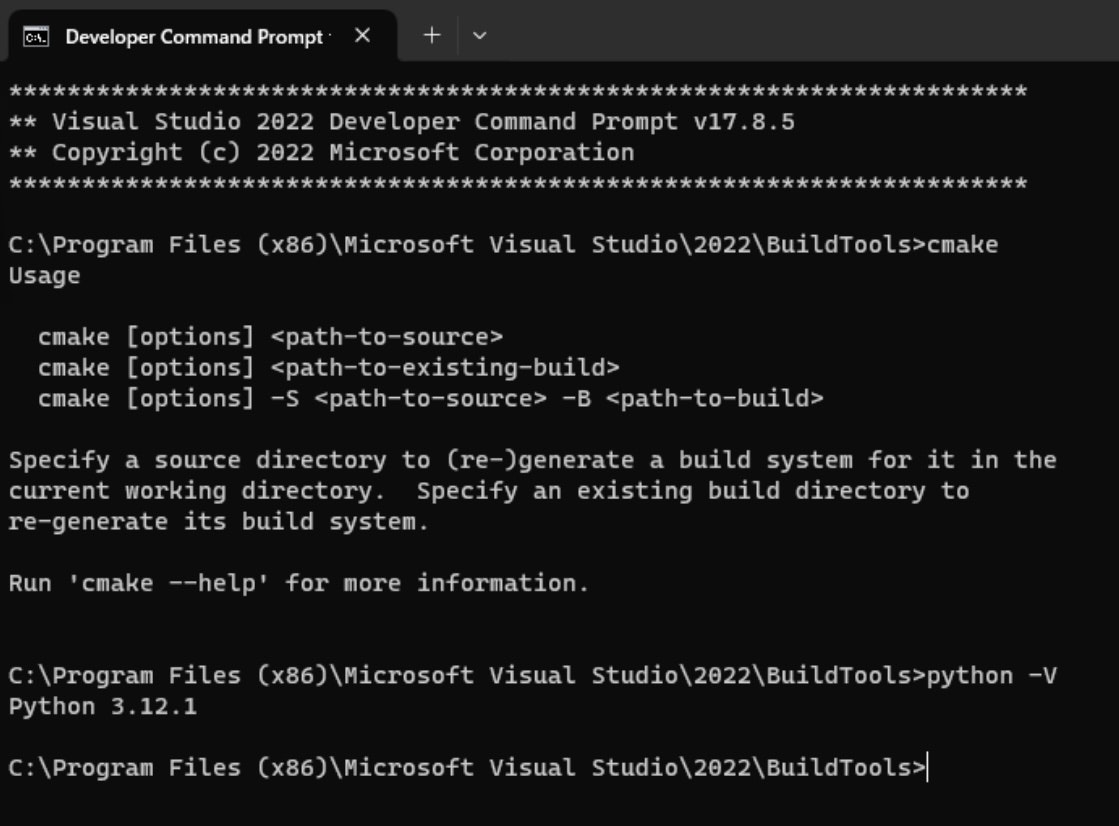Expand the new tab profile dropdown chevron

click(479, 36)
